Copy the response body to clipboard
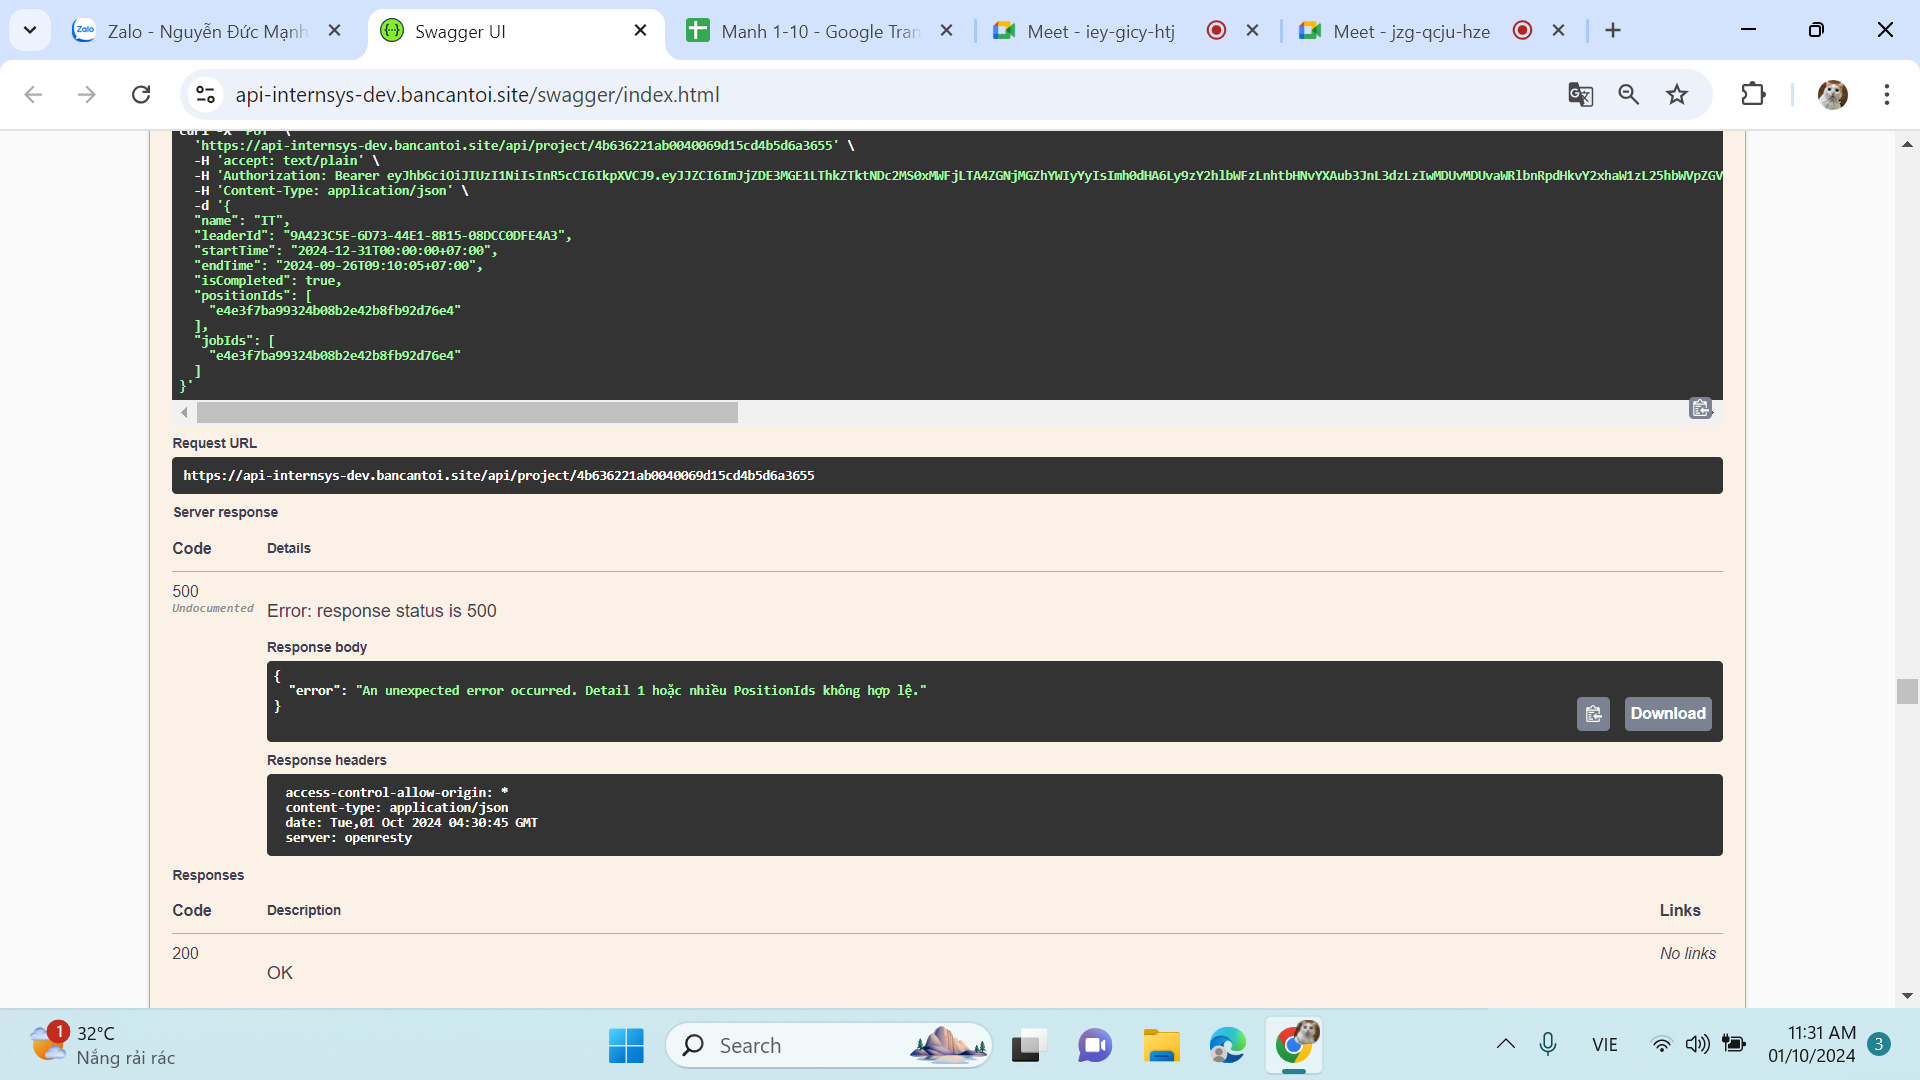 click(x=1593, y=714)
